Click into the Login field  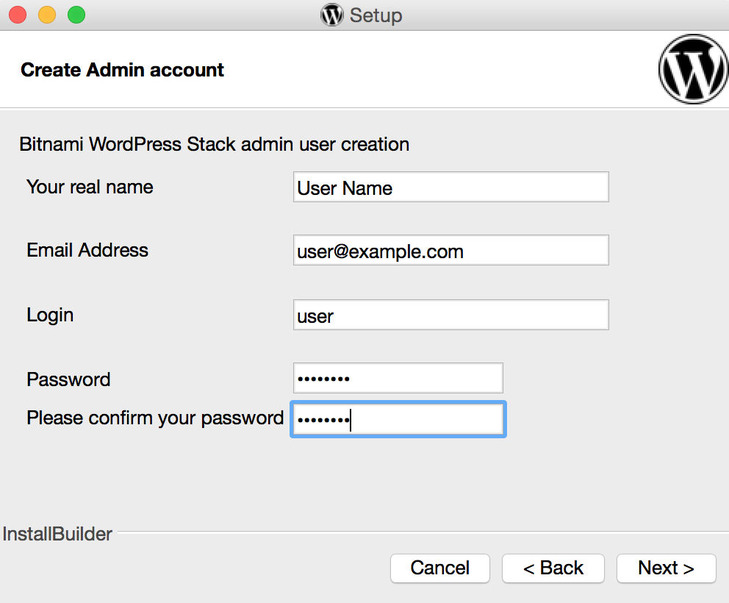[451, 315]
